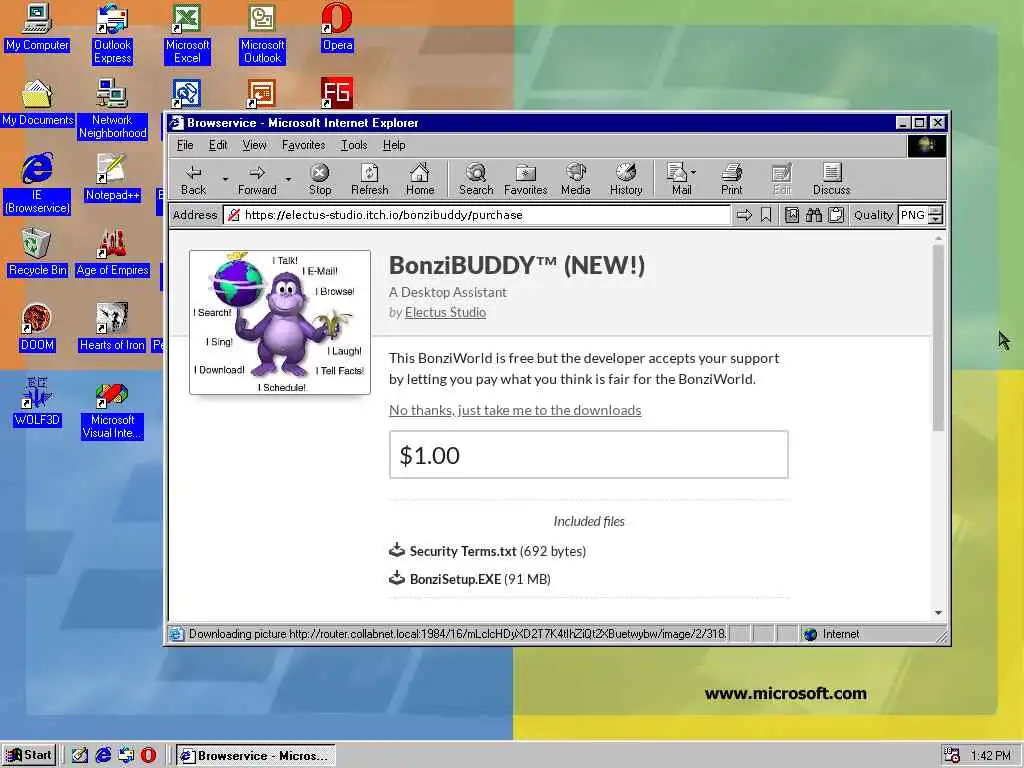Image resolution: width=1024 pixels, height=768 pixels.
Task: Click the system tray scheduler icon
Action: point(952,756)
